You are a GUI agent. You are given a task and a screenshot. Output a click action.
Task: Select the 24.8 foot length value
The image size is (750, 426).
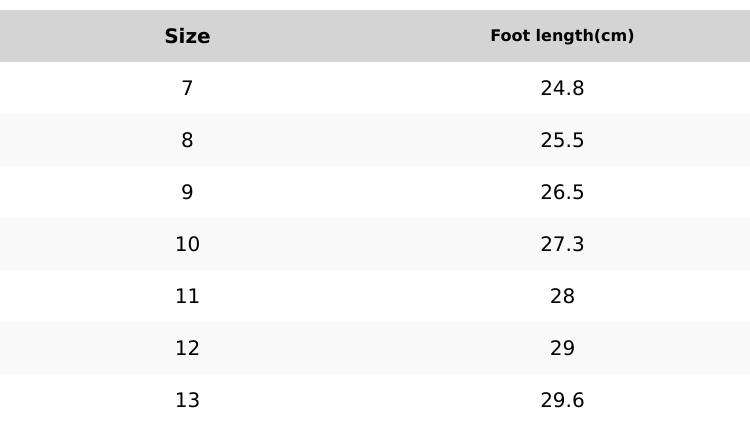pyautogui.click(x=562, y=88)
